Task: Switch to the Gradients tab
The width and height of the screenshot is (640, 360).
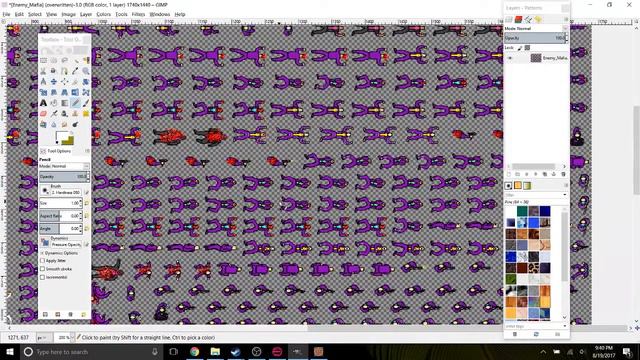Action: [x=527, y=186]
